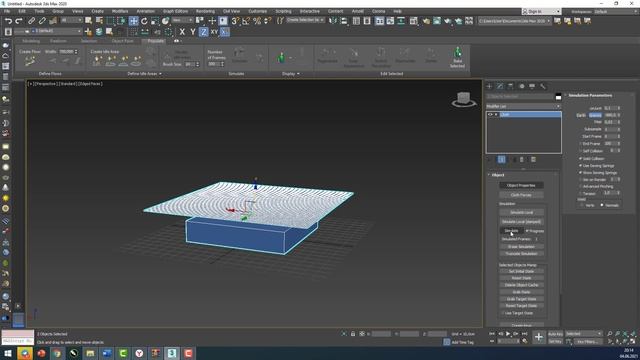Open the Create command panel tab
640x360 pixels.
click(489, 86)
